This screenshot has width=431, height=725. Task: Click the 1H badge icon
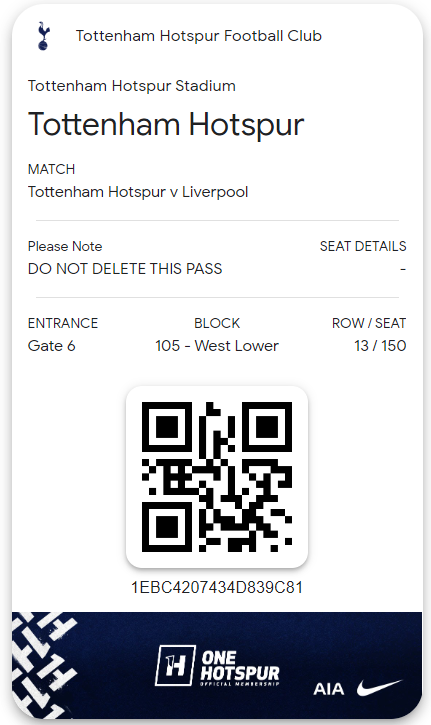pyautogui.click(x=175, y=665)
